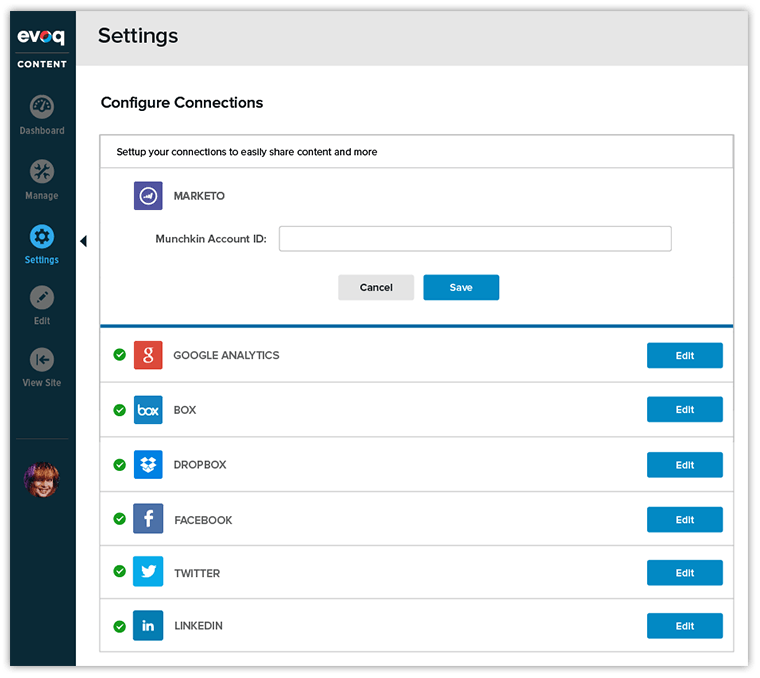The height and width of the screenshot is (678, 760).
Task: Click LinkedIn's green status checkmark
Action: 119,626
